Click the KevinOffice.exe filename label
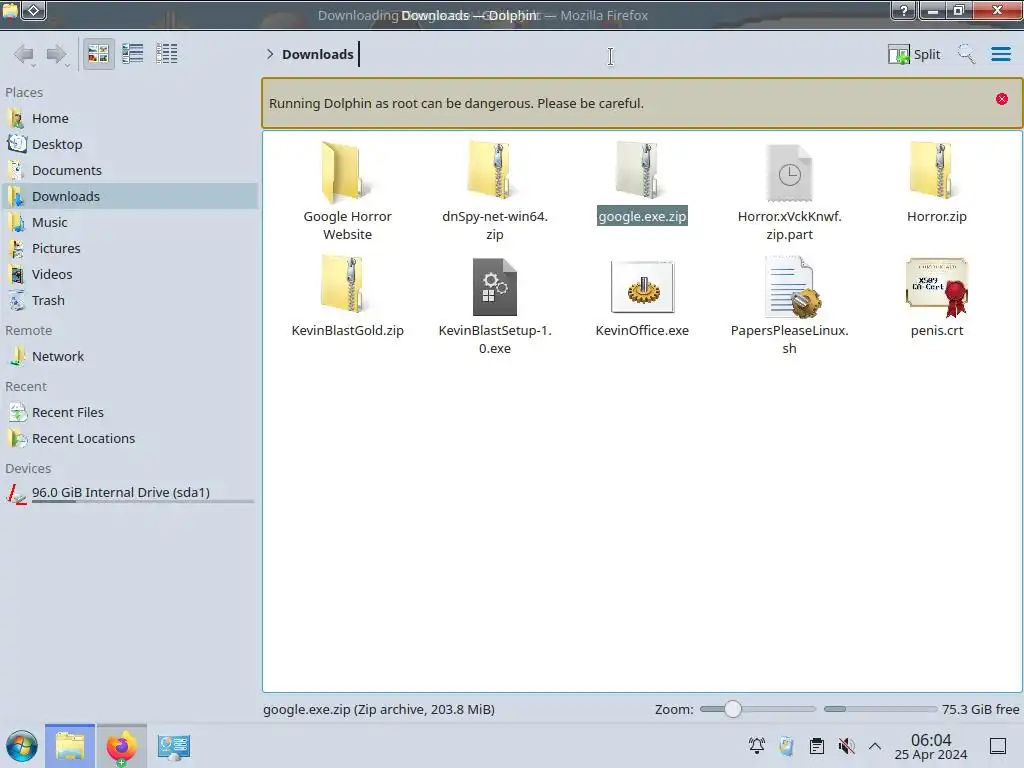Viewport: 1024px width, 768px height. click(x=643, y=330)
